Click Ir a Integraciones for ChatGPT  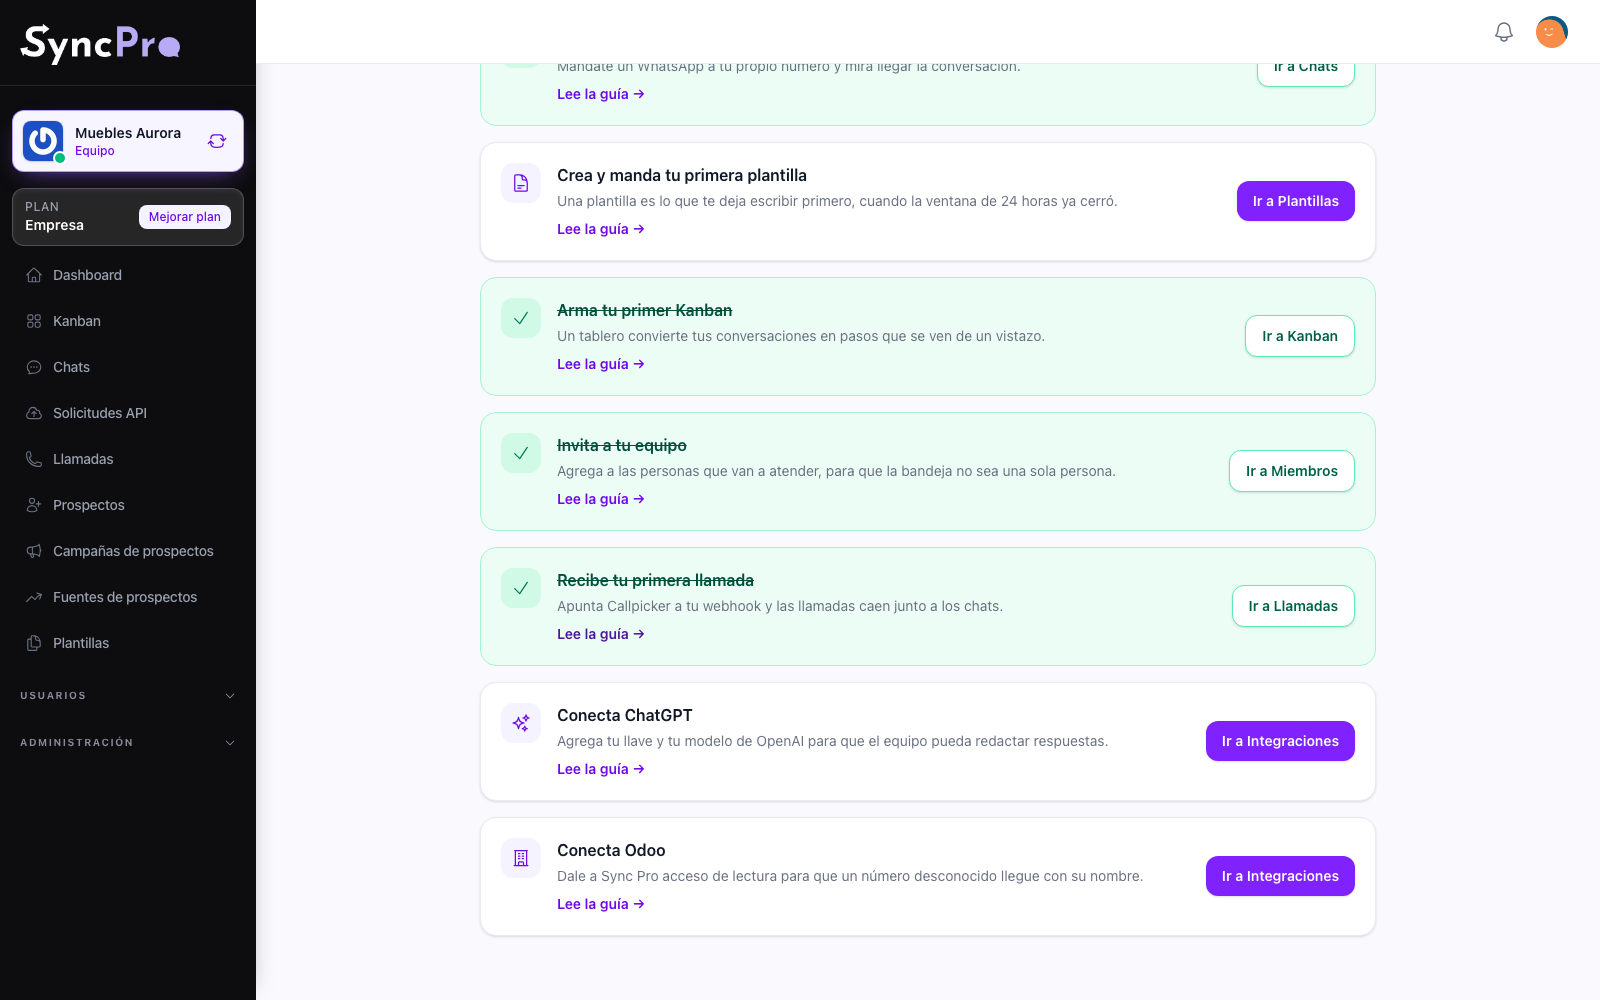(1280, 741)
